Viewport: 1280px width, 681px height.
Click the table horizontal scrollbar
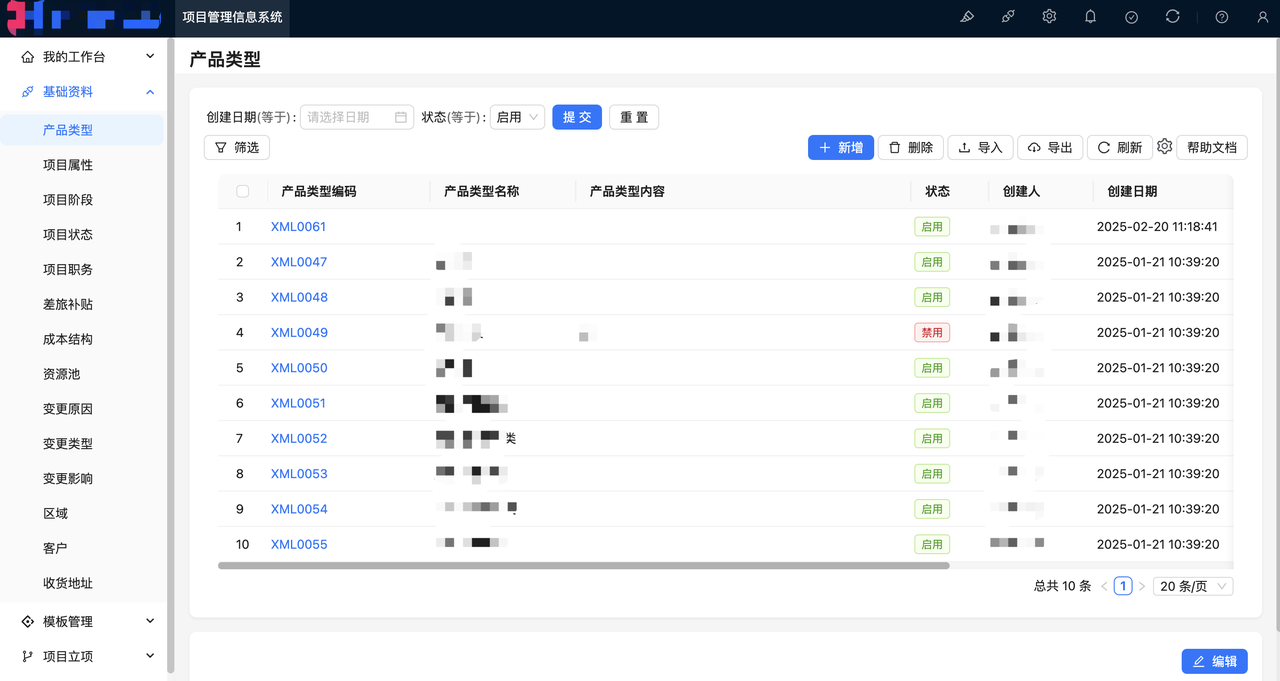(584, 565)
